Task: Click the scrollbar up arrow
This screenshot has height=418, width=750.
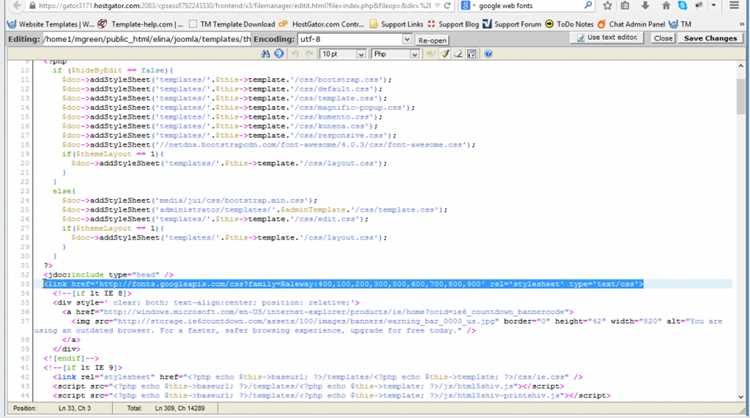Action: click(x=741, y=66)
